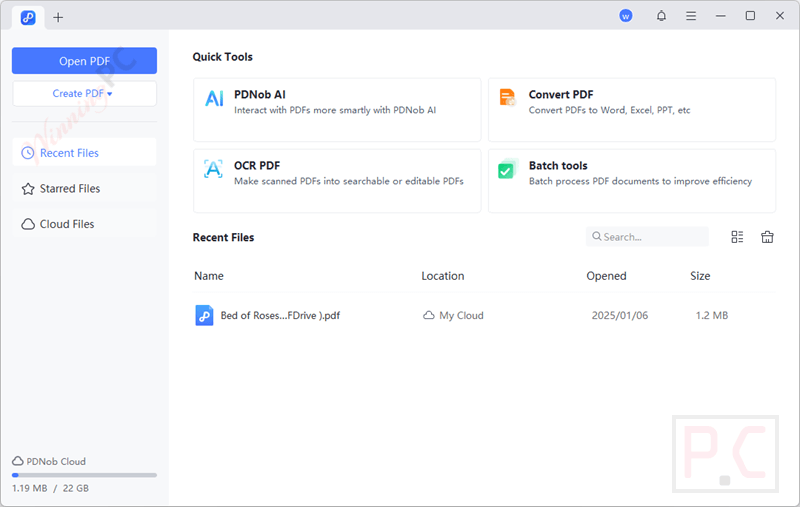Image resolution: width=800 pixels, height=507 pixels.
Task: Click the Starred Files star icon
Action: point(28,189)
